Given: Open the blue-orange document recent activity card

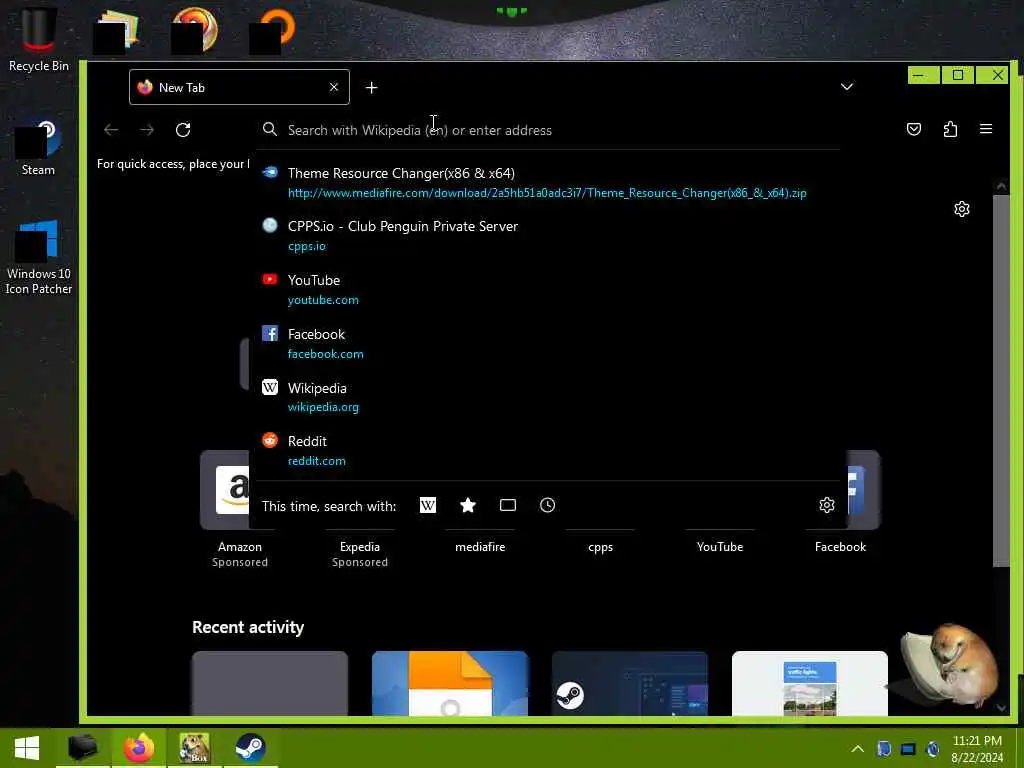Looking at the screenshot, I should [x=449, y=683].
